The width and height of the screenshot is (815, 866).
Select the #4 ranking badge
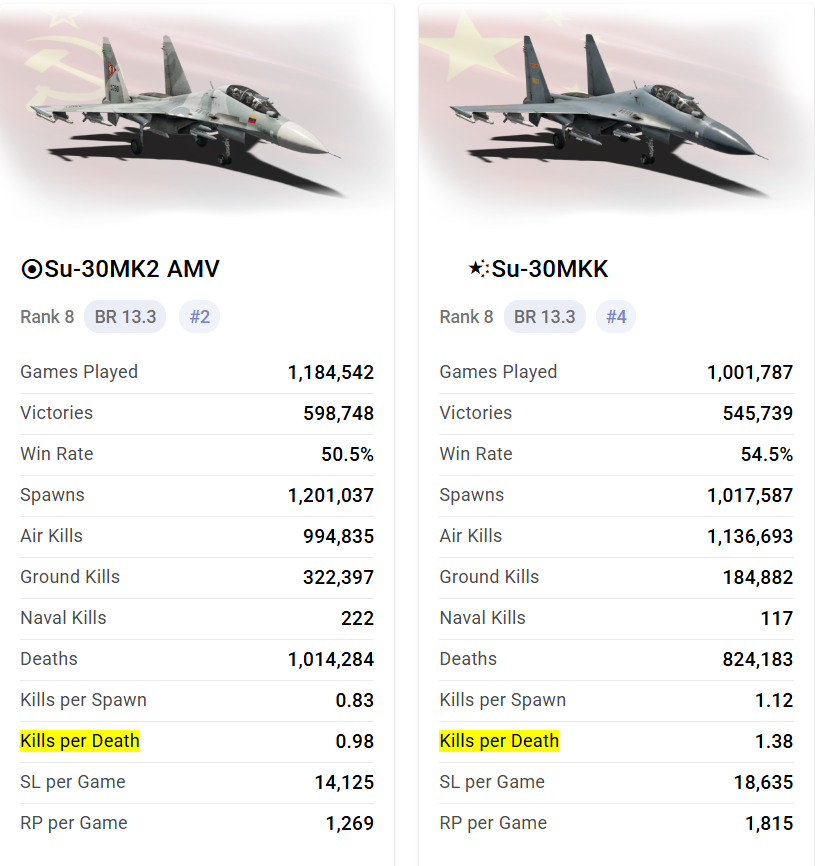(x=616, y=317)
